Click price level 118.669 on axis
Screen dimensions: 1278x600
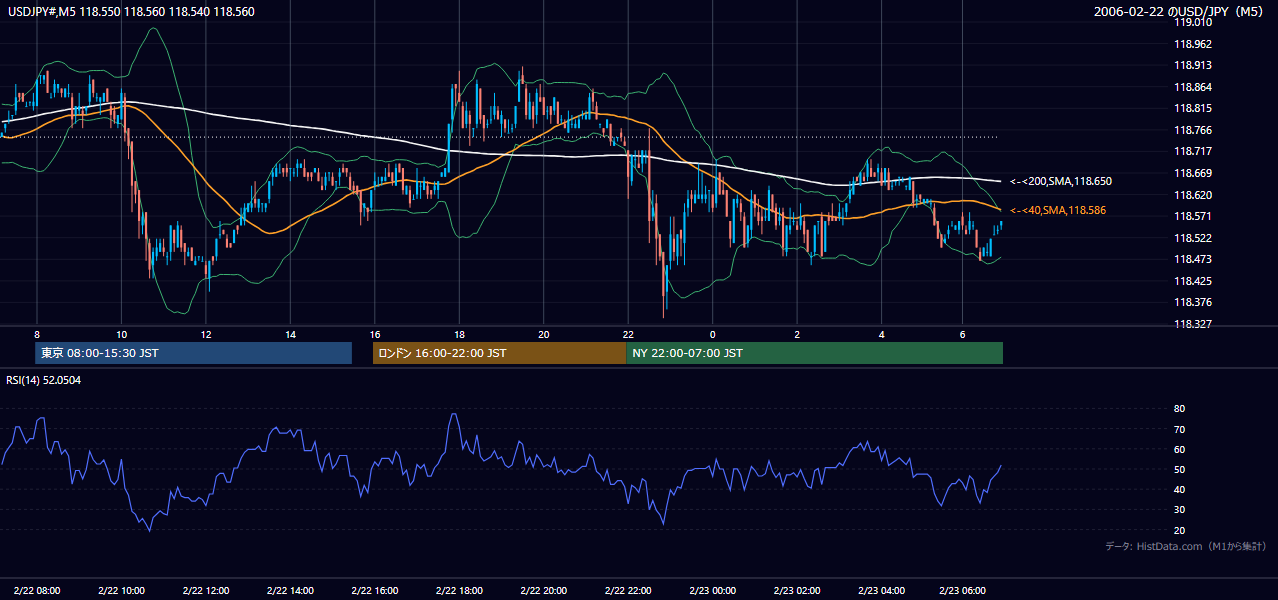1192,173
